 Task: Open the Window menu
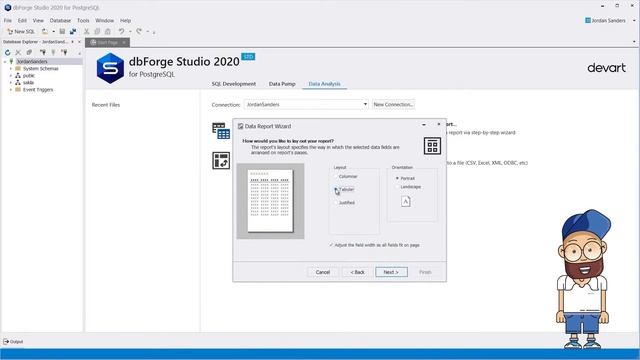click(104, 20)
